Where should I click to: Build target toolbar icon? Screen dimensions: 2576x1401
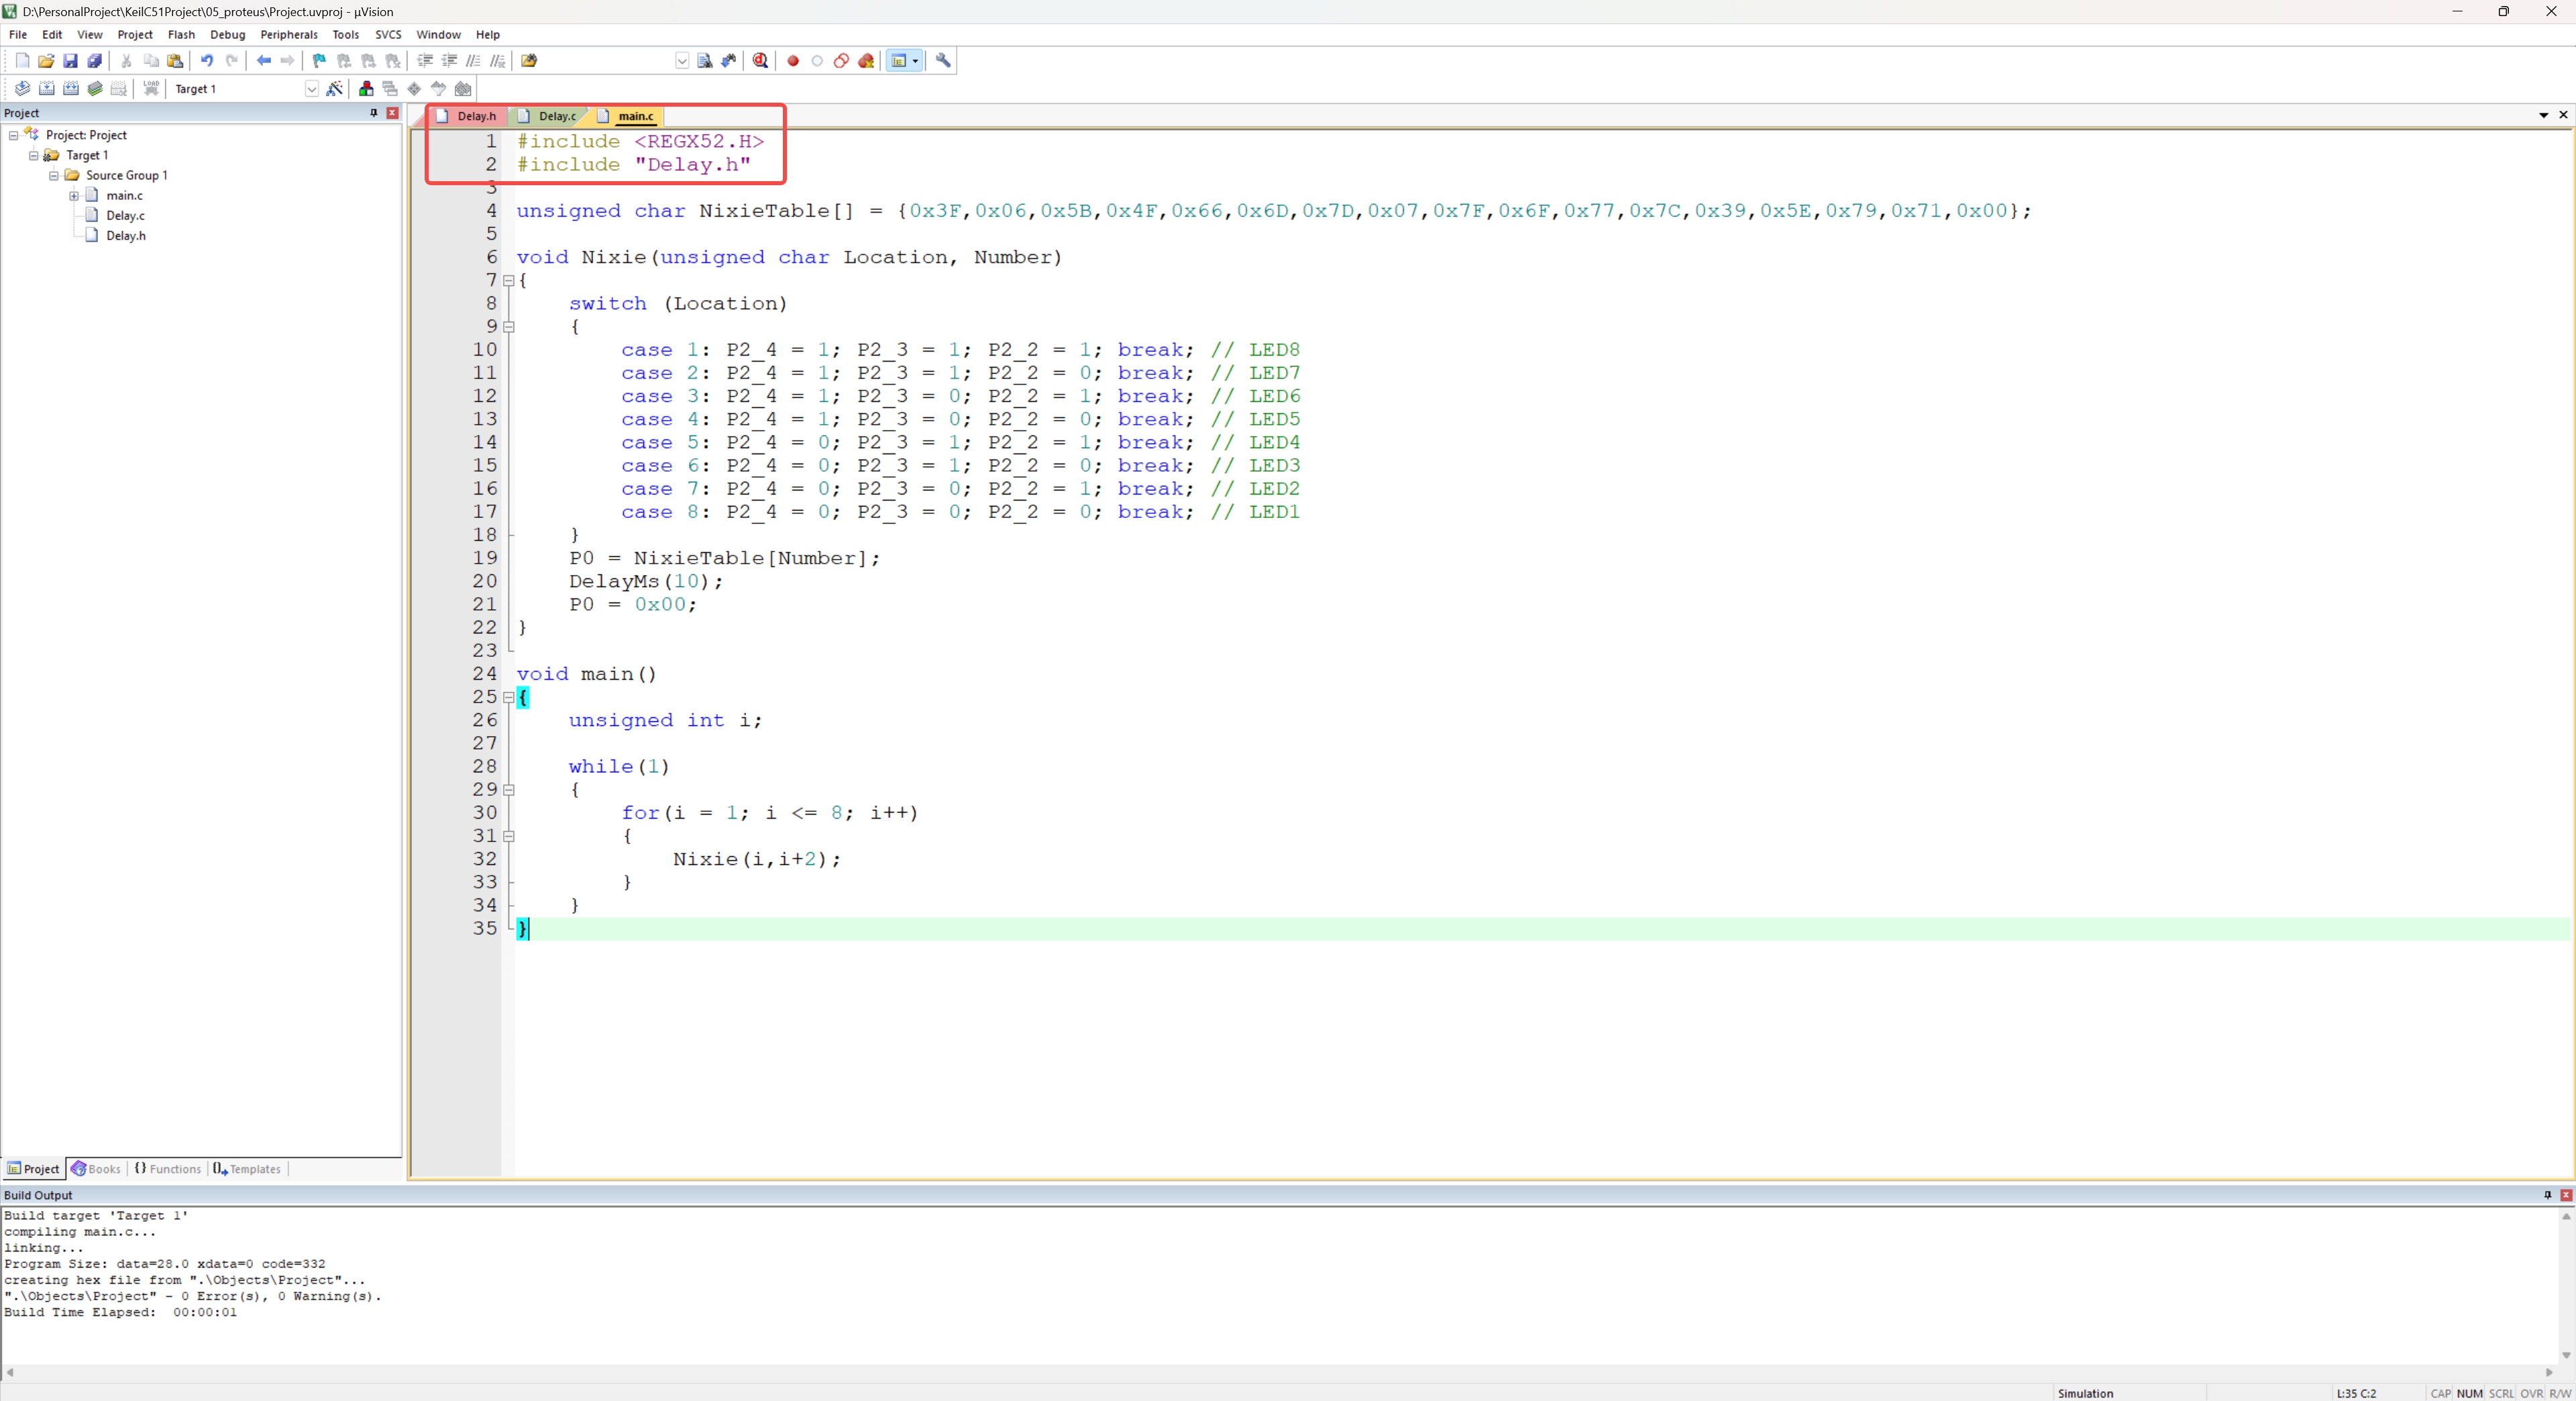click(x=46, y=89)
